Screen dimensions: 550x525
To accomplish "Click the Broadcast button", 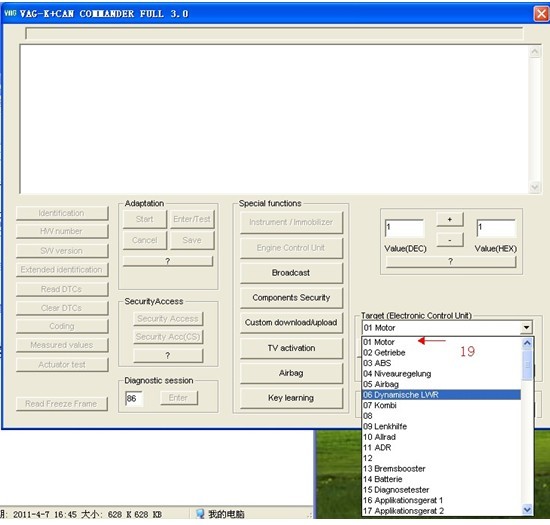I will click(x=291, y=273).
